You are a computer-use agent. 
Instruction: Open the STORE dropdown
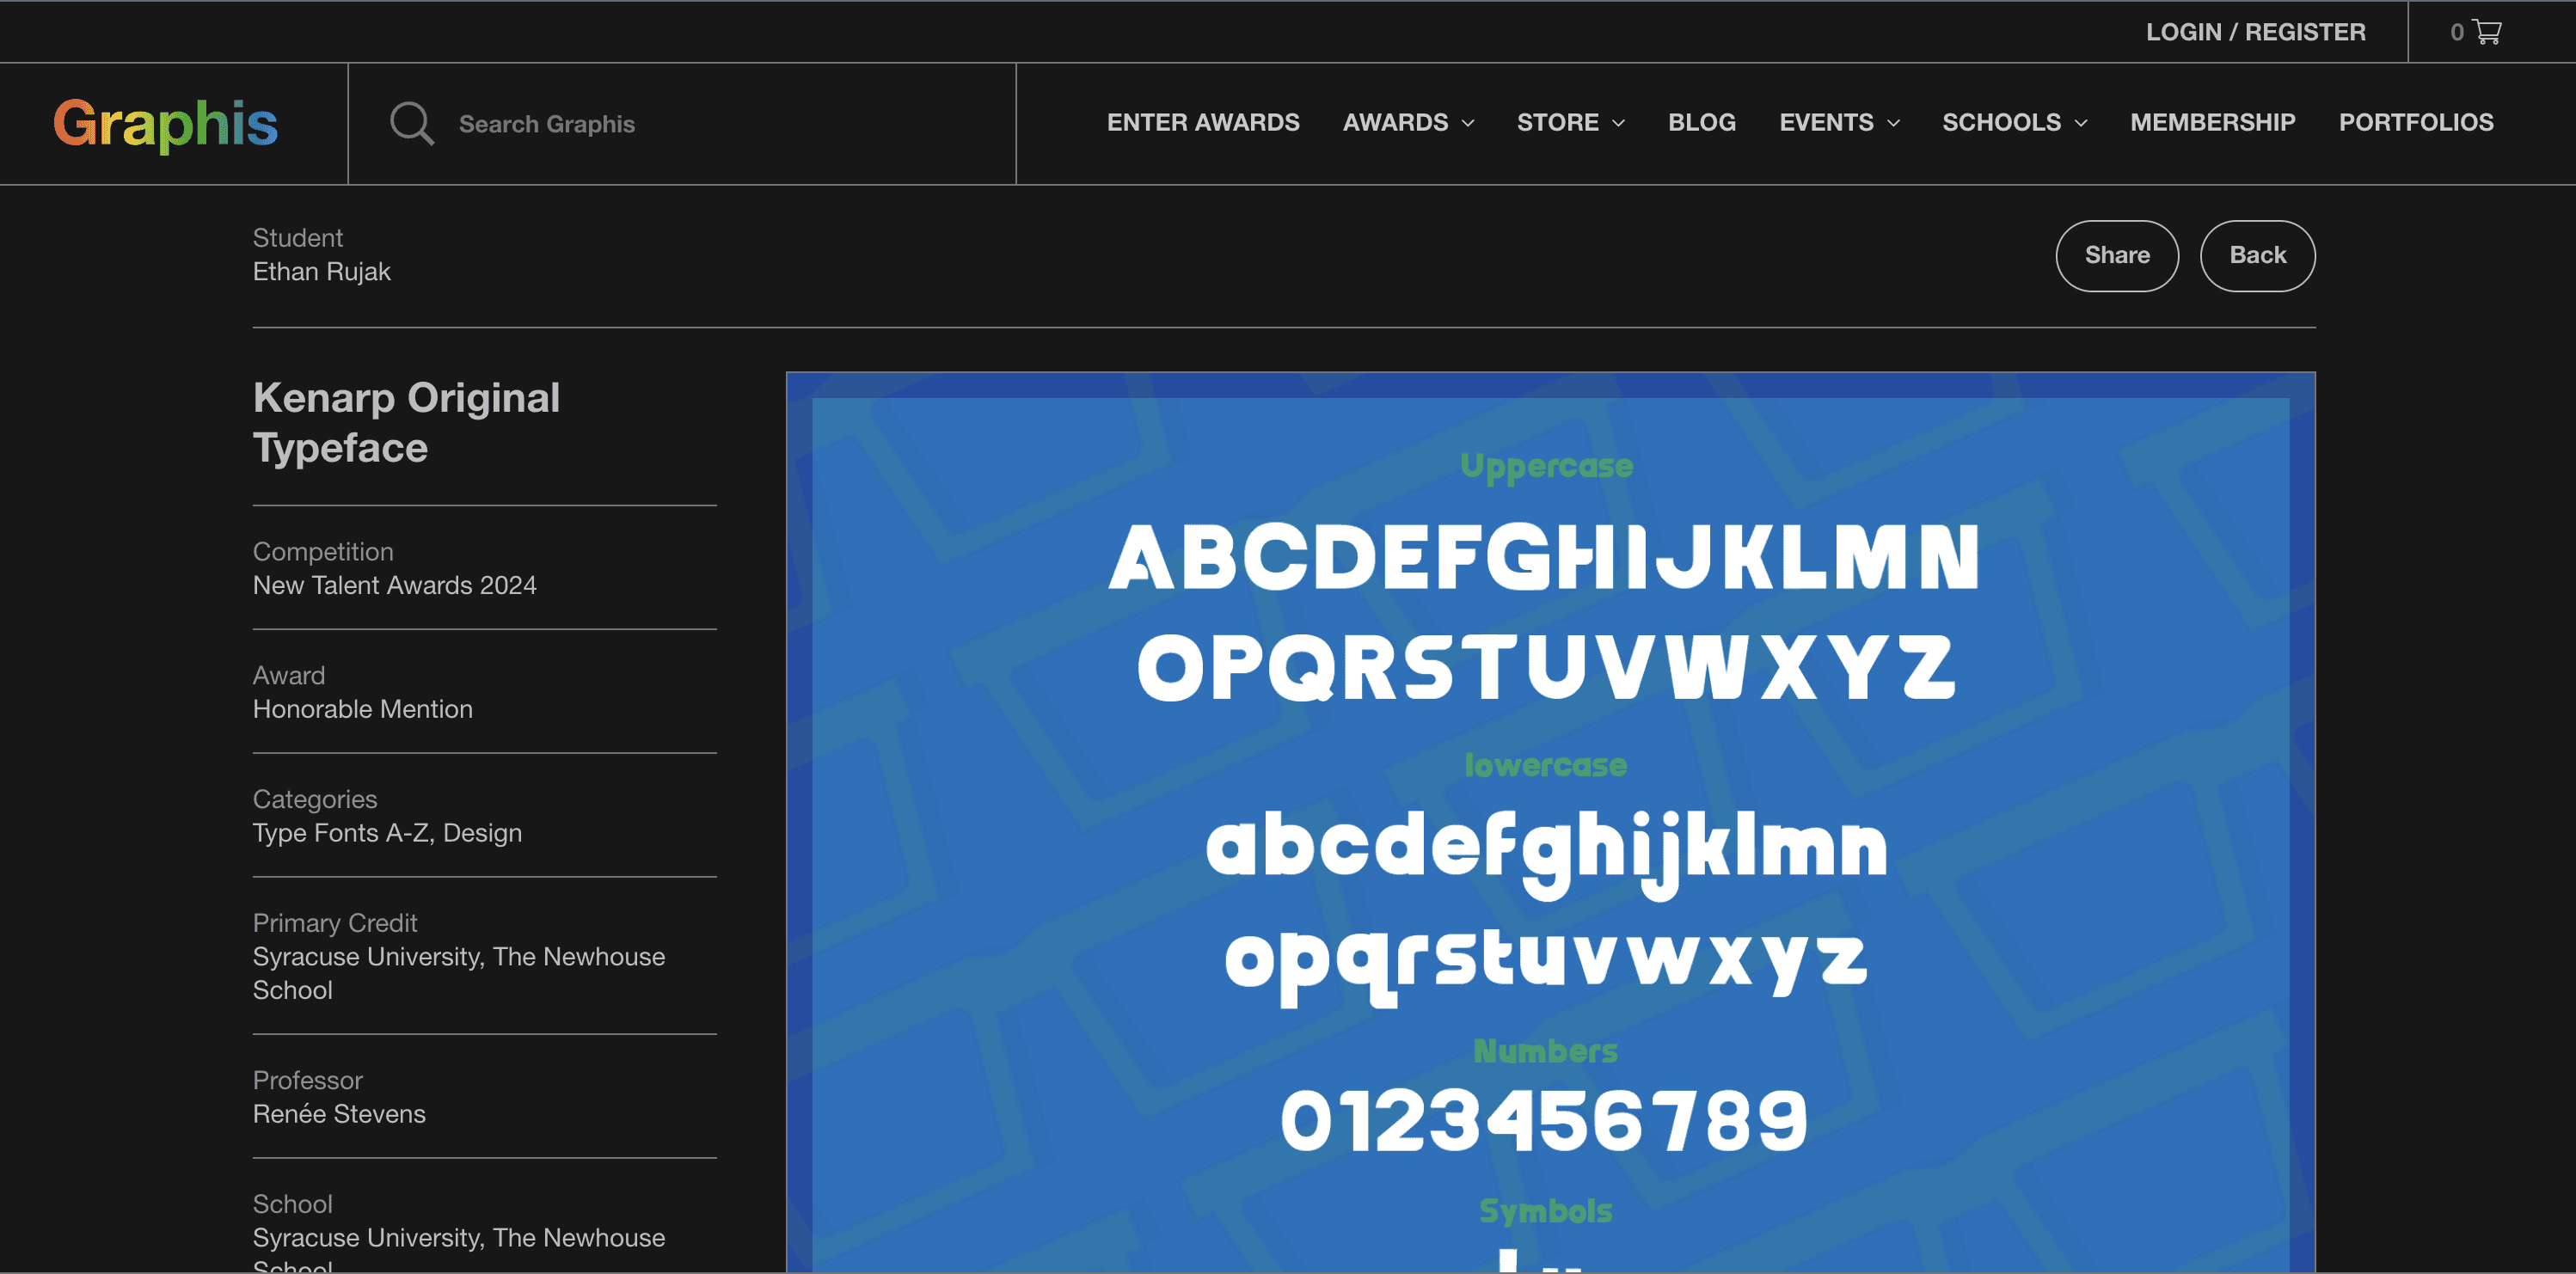pos(1570,122)
